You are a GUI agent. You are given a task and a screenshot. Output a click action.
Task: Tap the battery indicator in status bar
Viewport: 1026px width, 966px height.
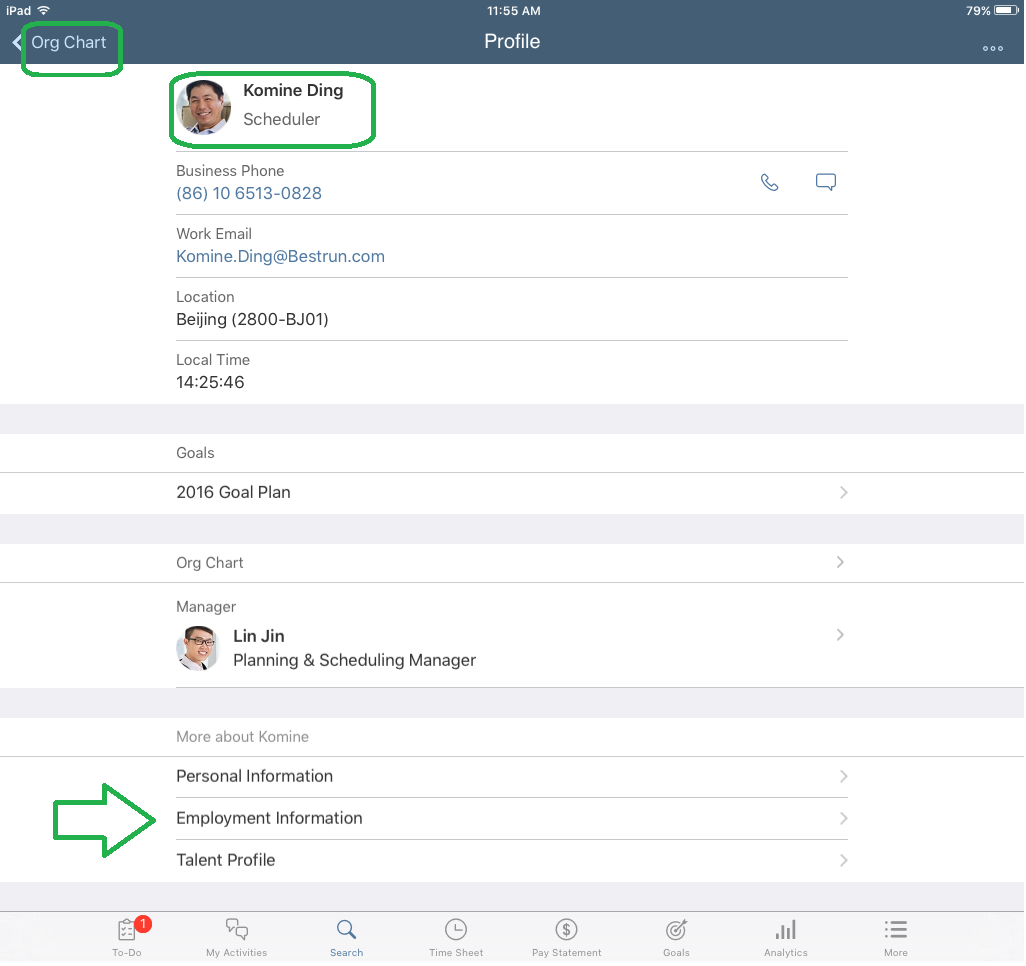[x=1006, y=10]
